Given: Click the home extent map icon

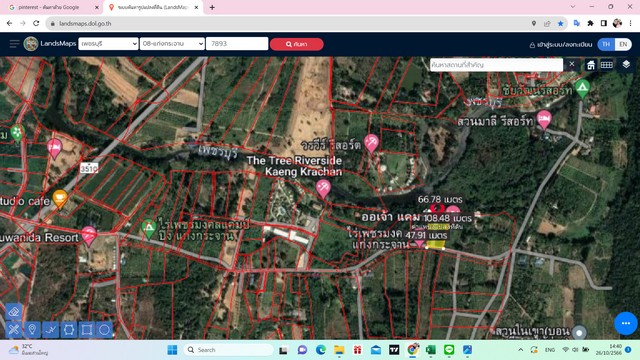Looking at the screenshot, I should [591, 65].
